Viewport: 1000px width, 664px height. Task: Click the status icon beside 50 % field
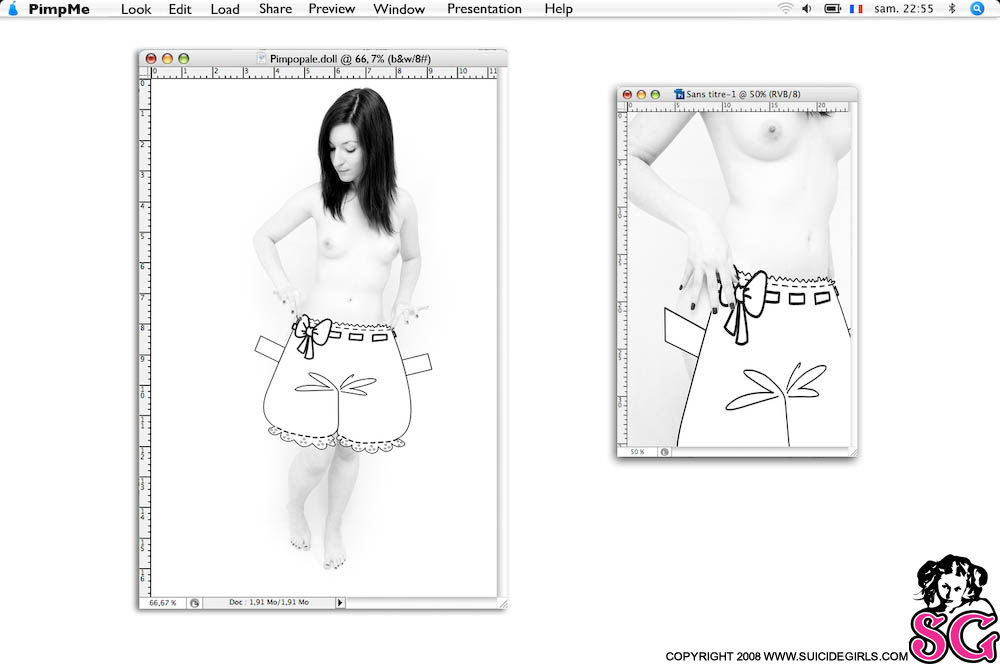coord(665,452)
